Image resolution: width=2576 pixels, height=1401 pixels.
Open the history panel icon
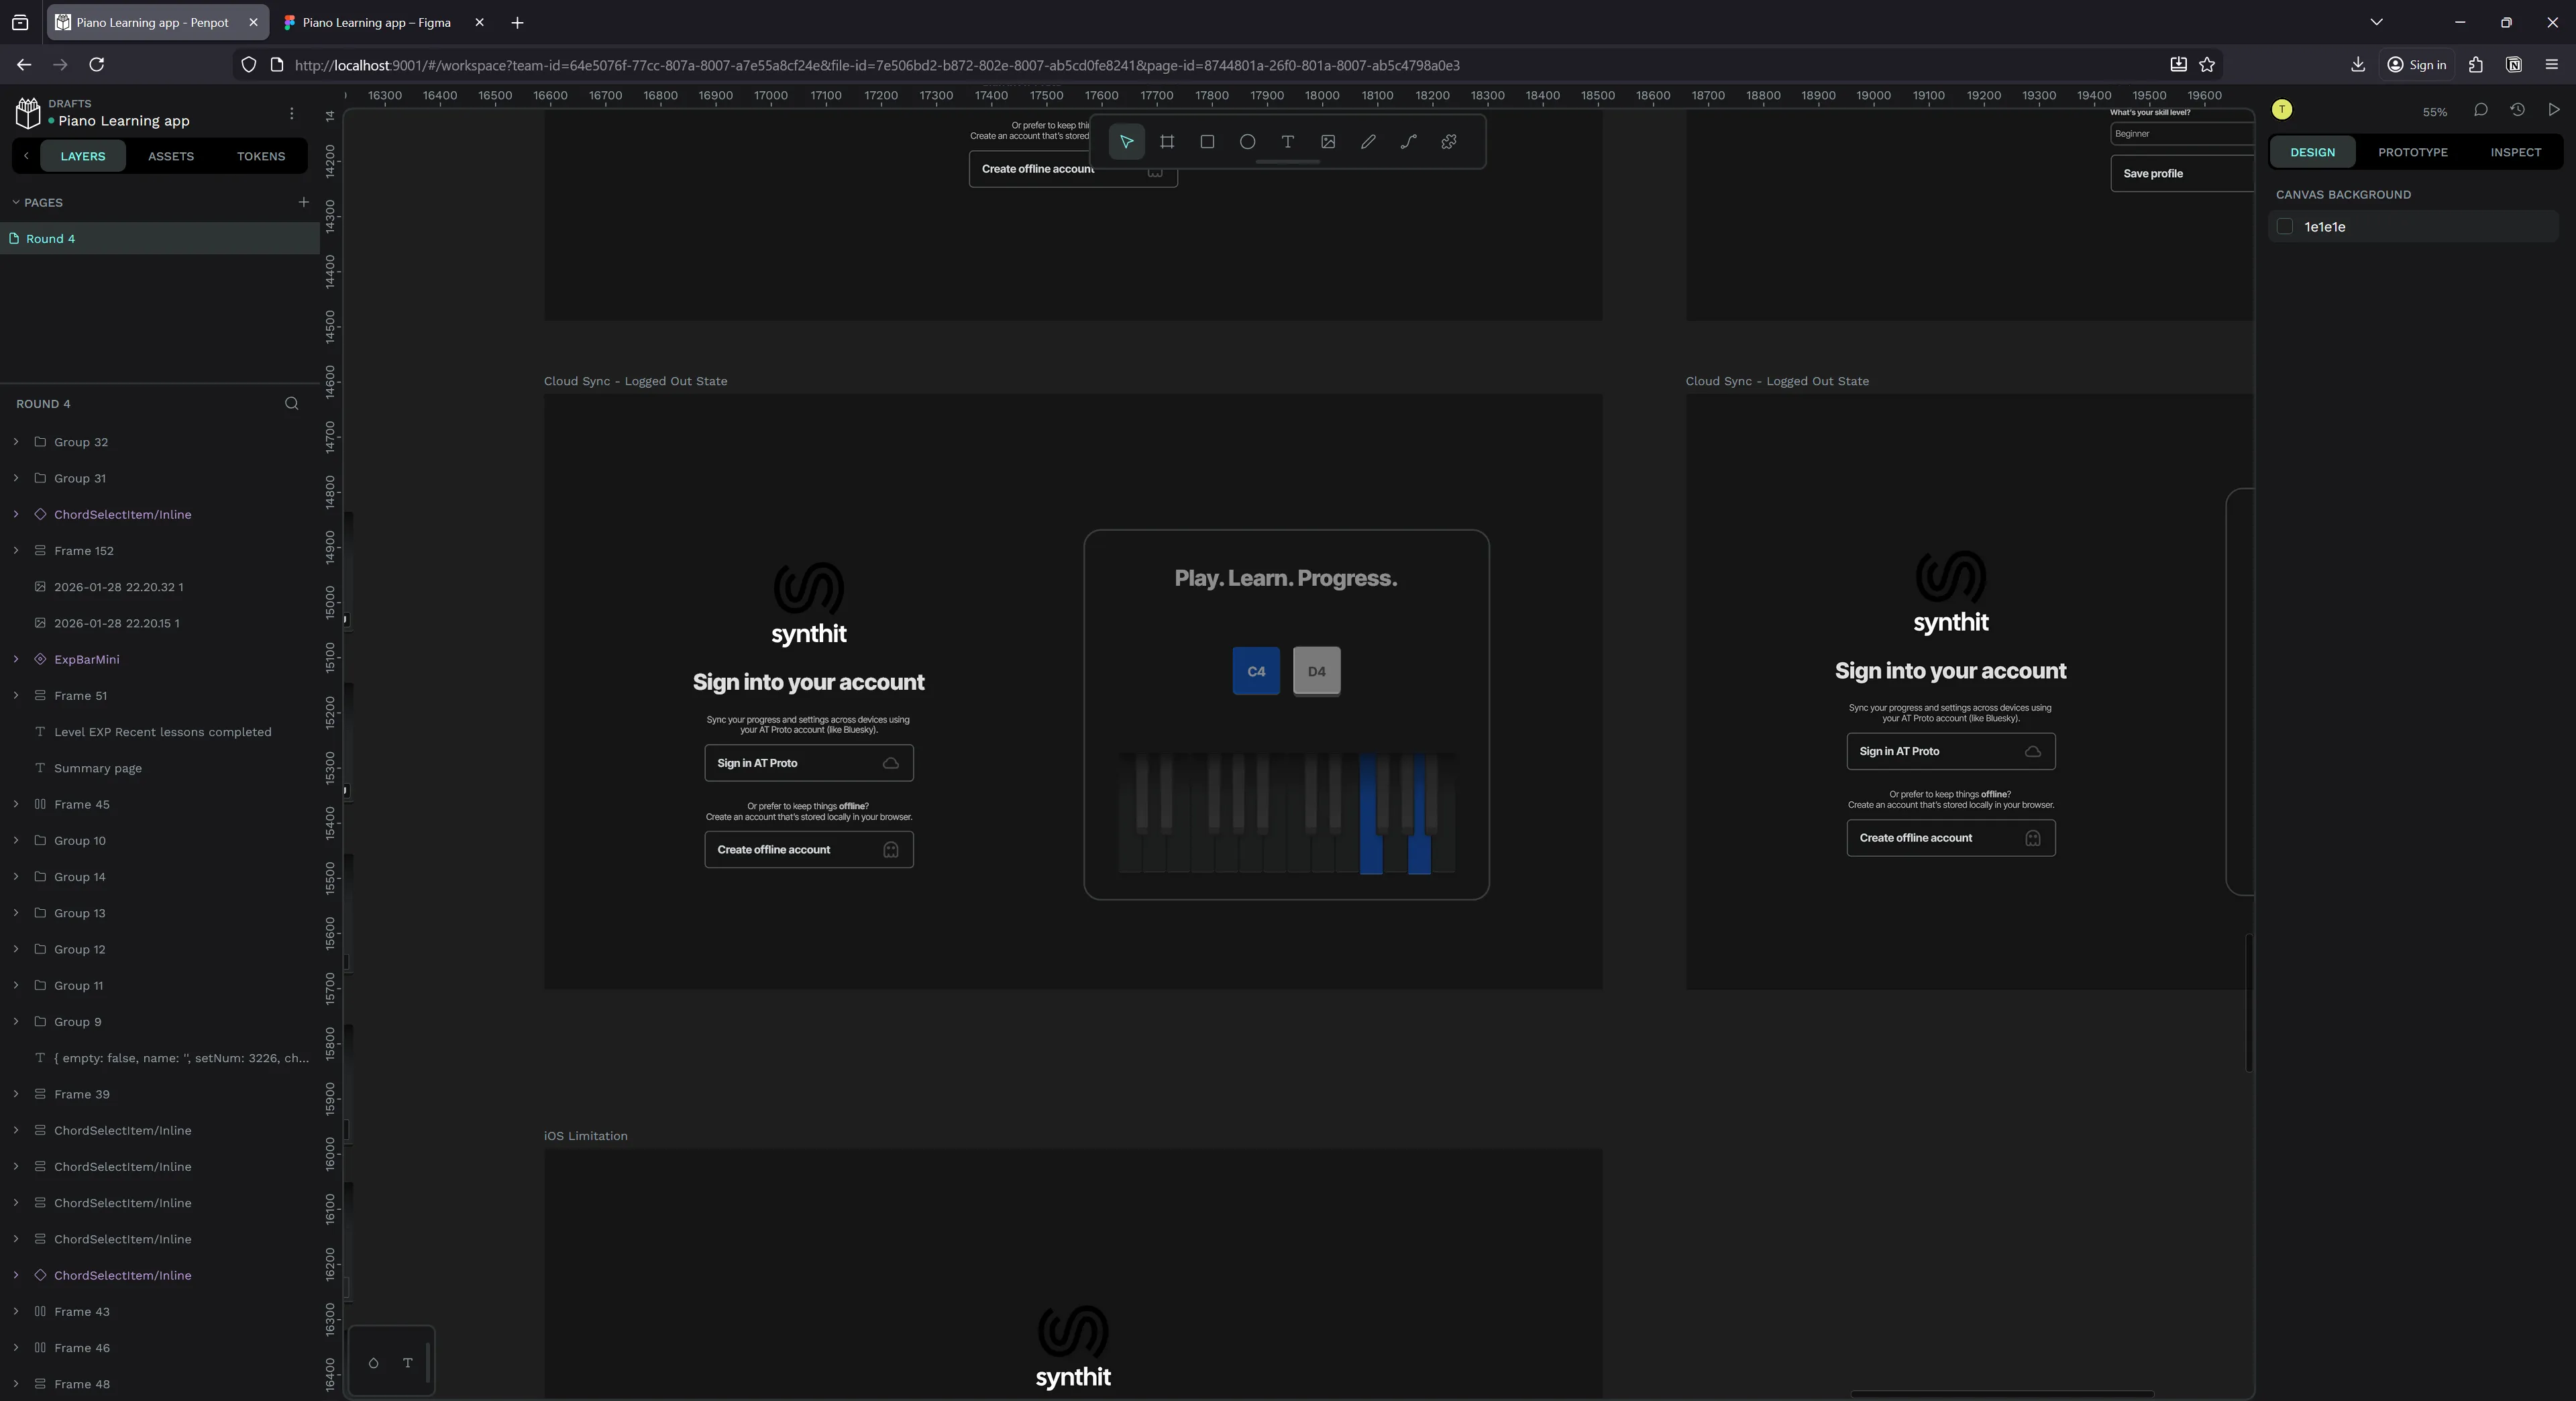tap(2517, 110)
